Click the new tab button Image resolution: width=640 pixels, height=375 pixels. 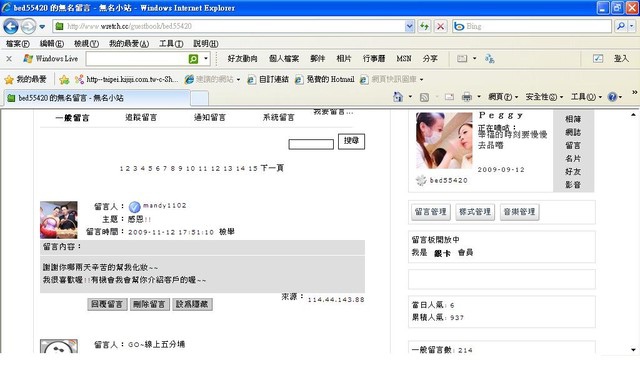click(x=200, y=98)
